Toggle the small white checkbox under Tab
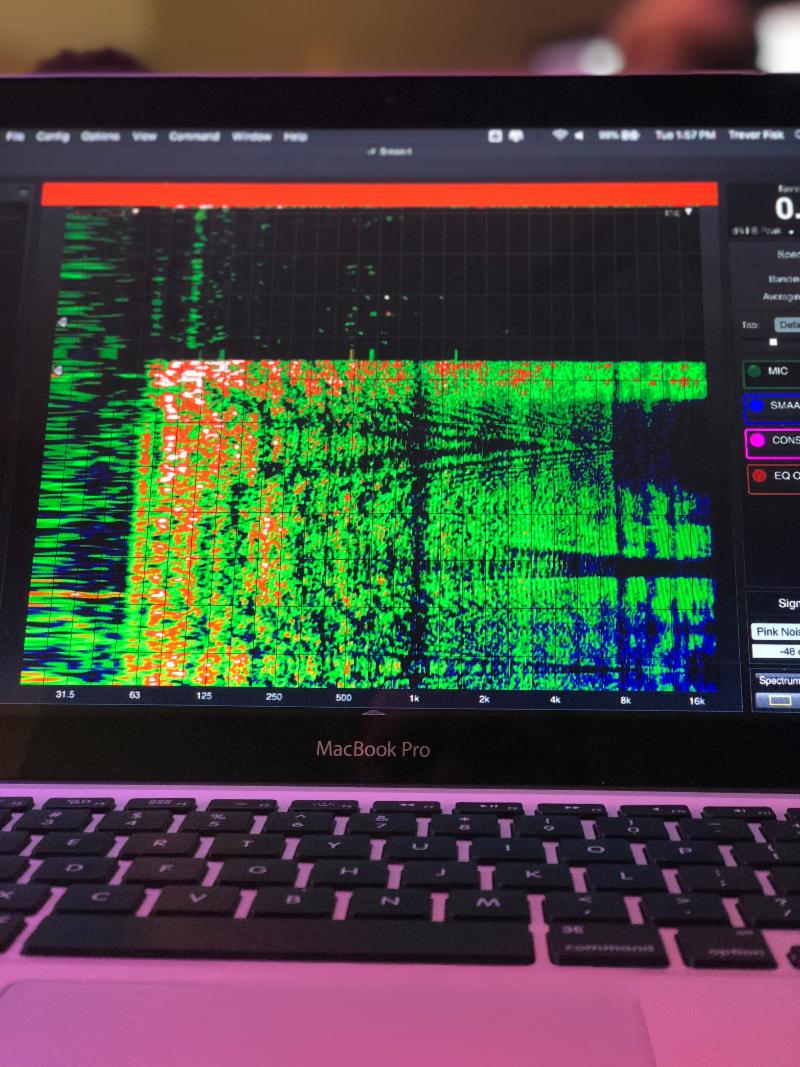800x1067 pixels. pyautogui.click(x=773, y=342)
